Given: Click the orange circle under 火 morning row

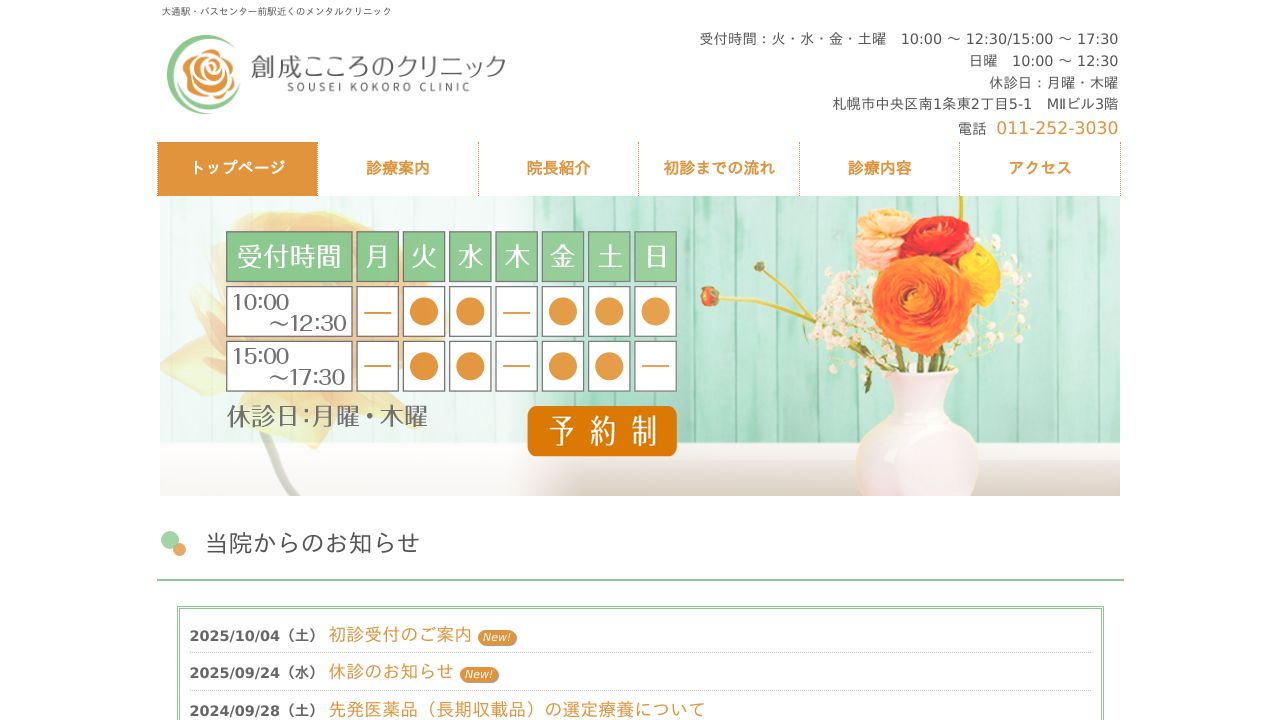Looking at the screenshot, I should pos(423,311).
